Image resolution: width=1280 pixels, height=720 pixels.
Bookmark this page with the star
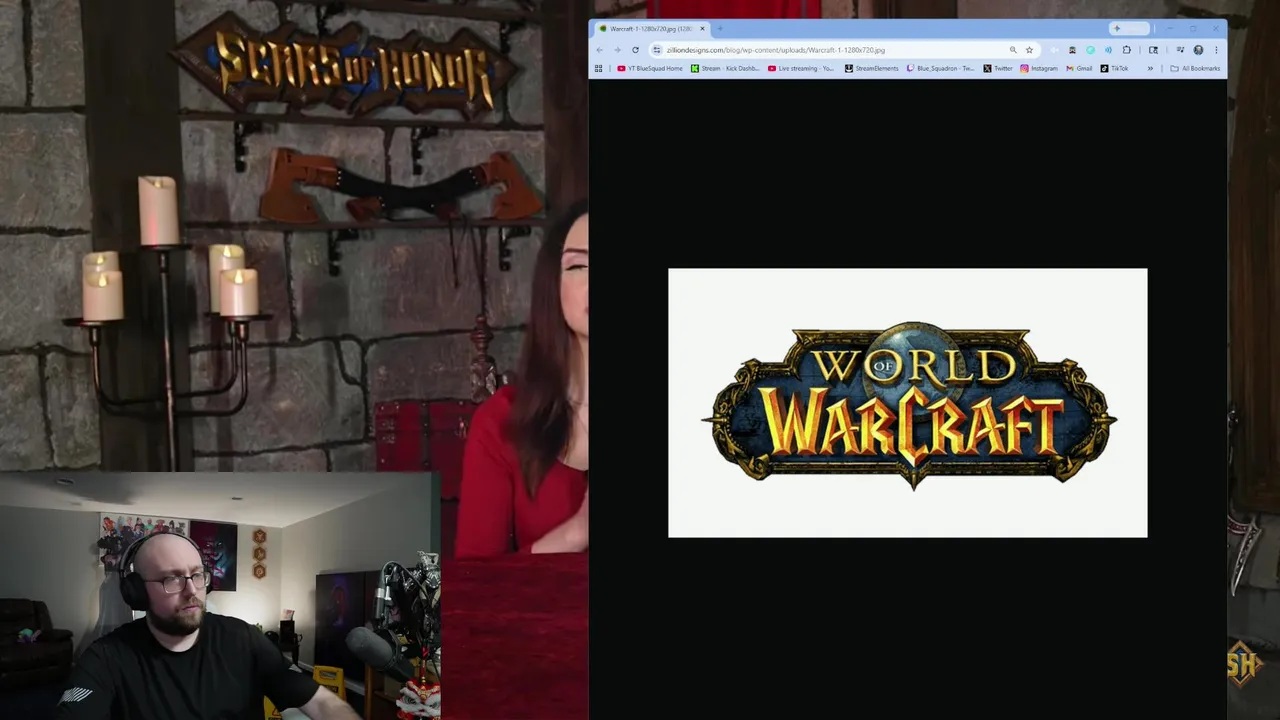pos(1029,50)
